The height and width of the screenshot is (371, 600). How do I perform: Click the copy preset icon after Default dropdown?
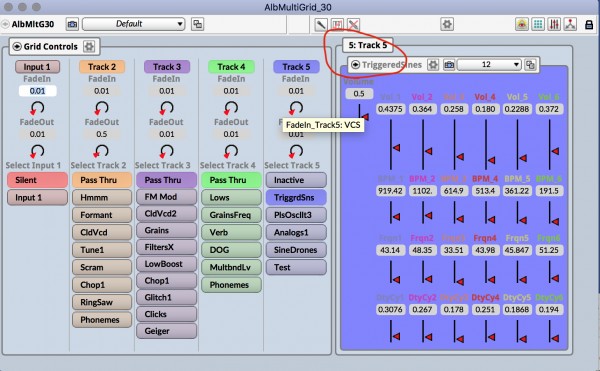197,24
